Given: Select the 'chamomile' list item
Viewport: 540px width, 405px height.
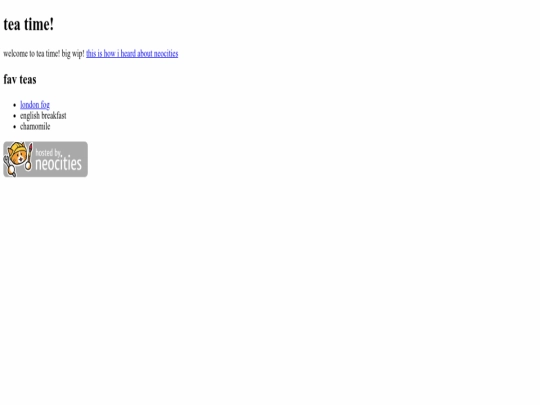Looking at the screenshot, I should pos(35,127).
